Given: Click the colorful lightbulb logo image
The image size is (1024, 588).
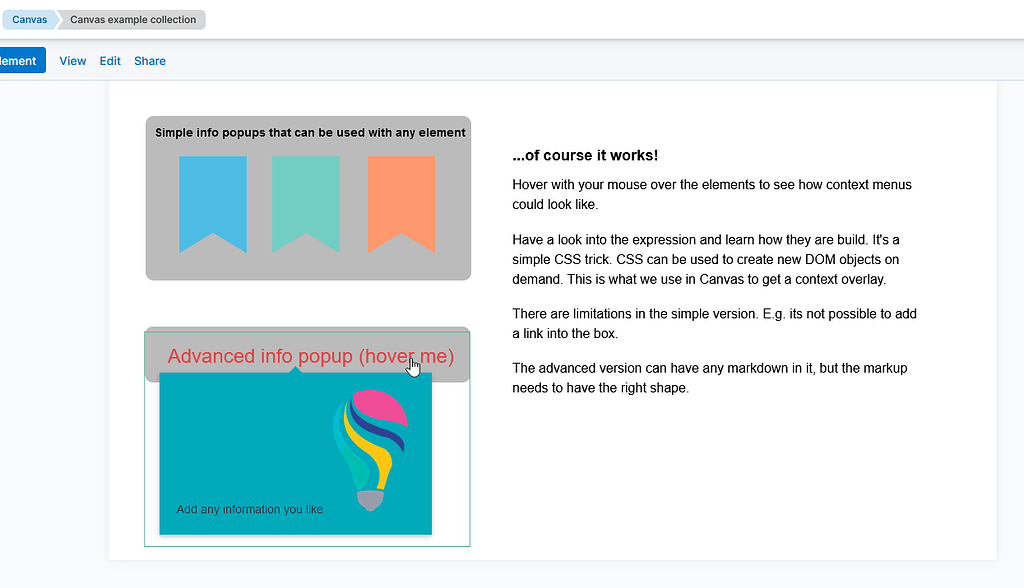Looking at the screenshot, I should 370,450.
